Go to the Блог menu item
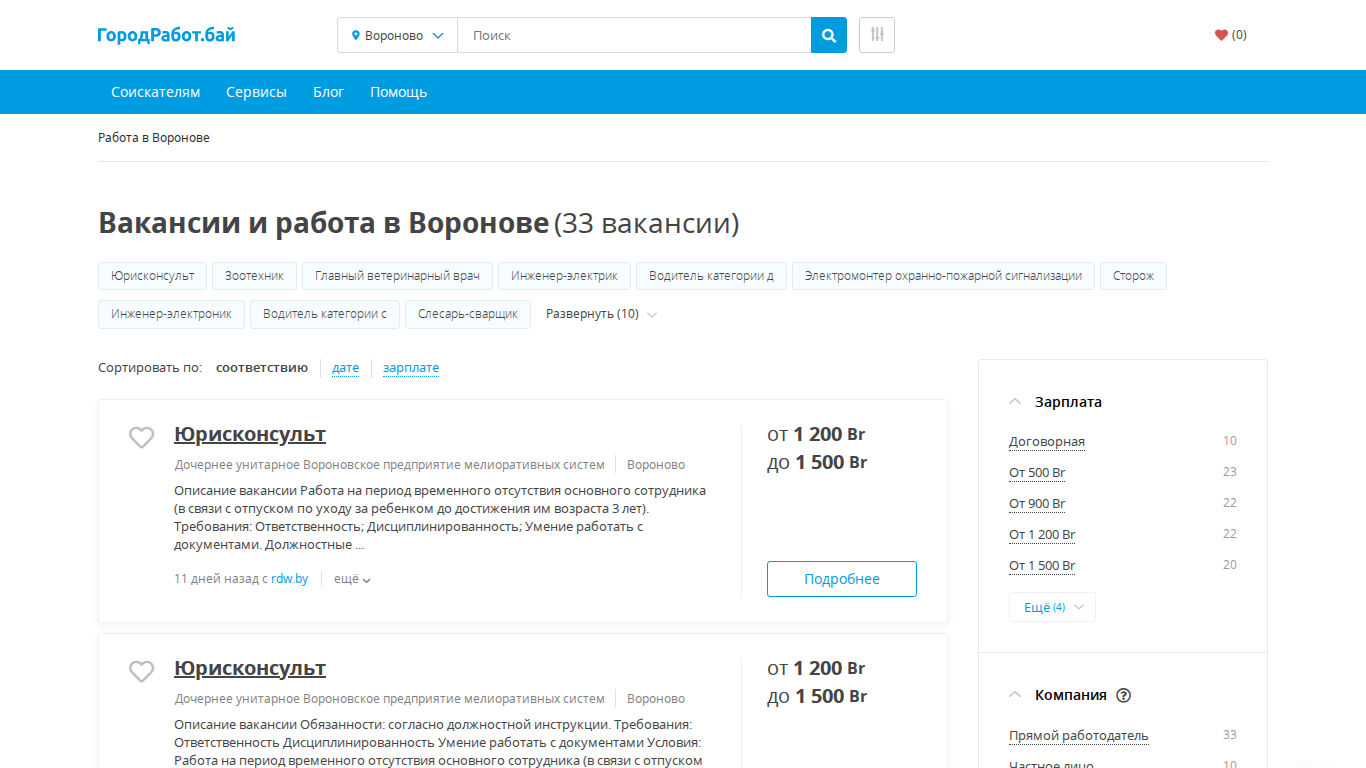1366x768 pixels. pyautogui.click(x=329, y=92)
